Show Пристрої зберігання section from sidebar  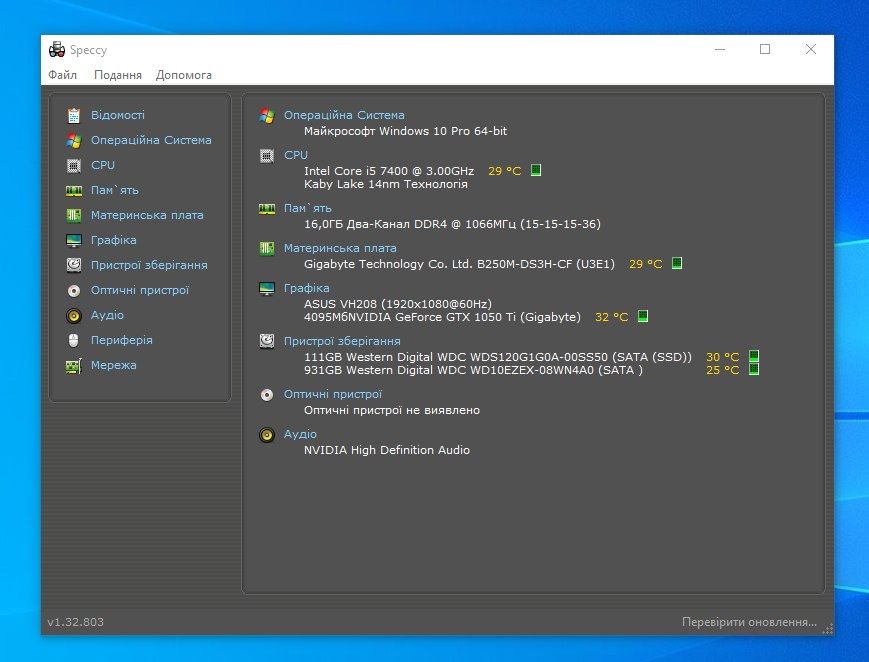coord(149,265)
